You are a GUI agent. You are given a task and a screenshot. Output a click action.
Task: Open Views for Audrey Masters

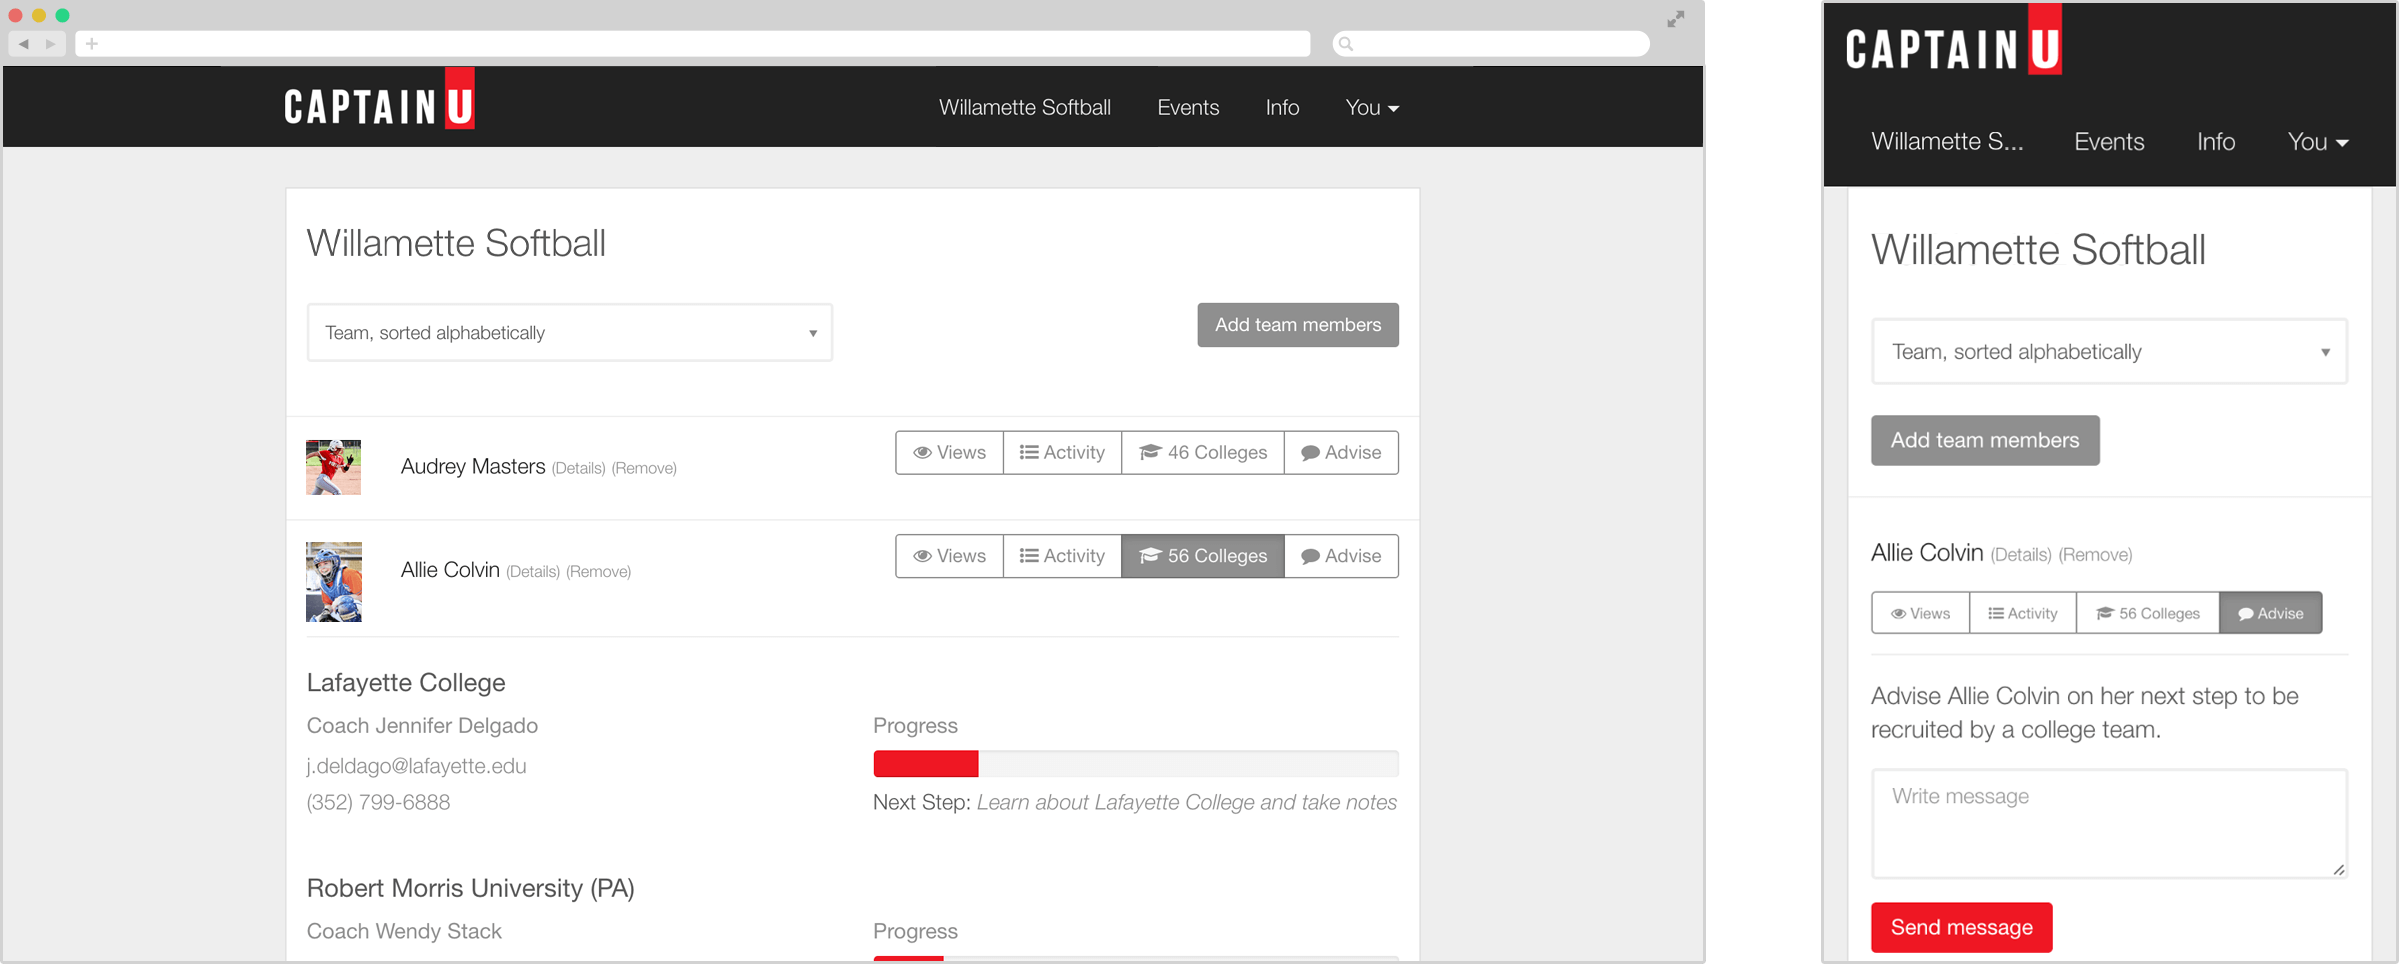click(x=949, y=453)
